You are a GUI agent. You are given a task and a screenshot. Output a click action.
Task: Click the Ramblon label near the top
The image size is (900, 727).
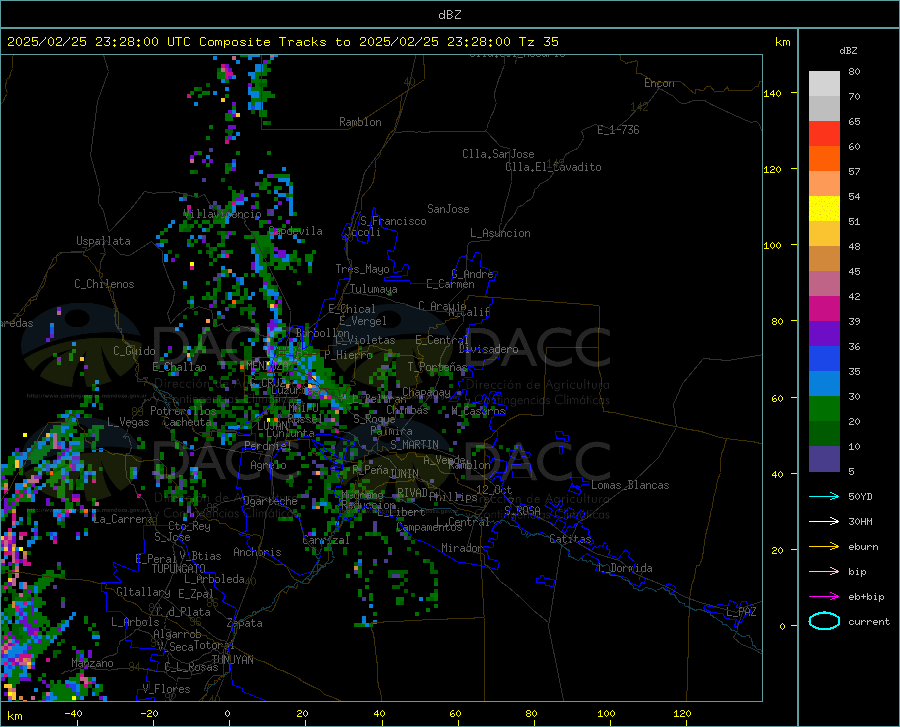tap(360, 122)
